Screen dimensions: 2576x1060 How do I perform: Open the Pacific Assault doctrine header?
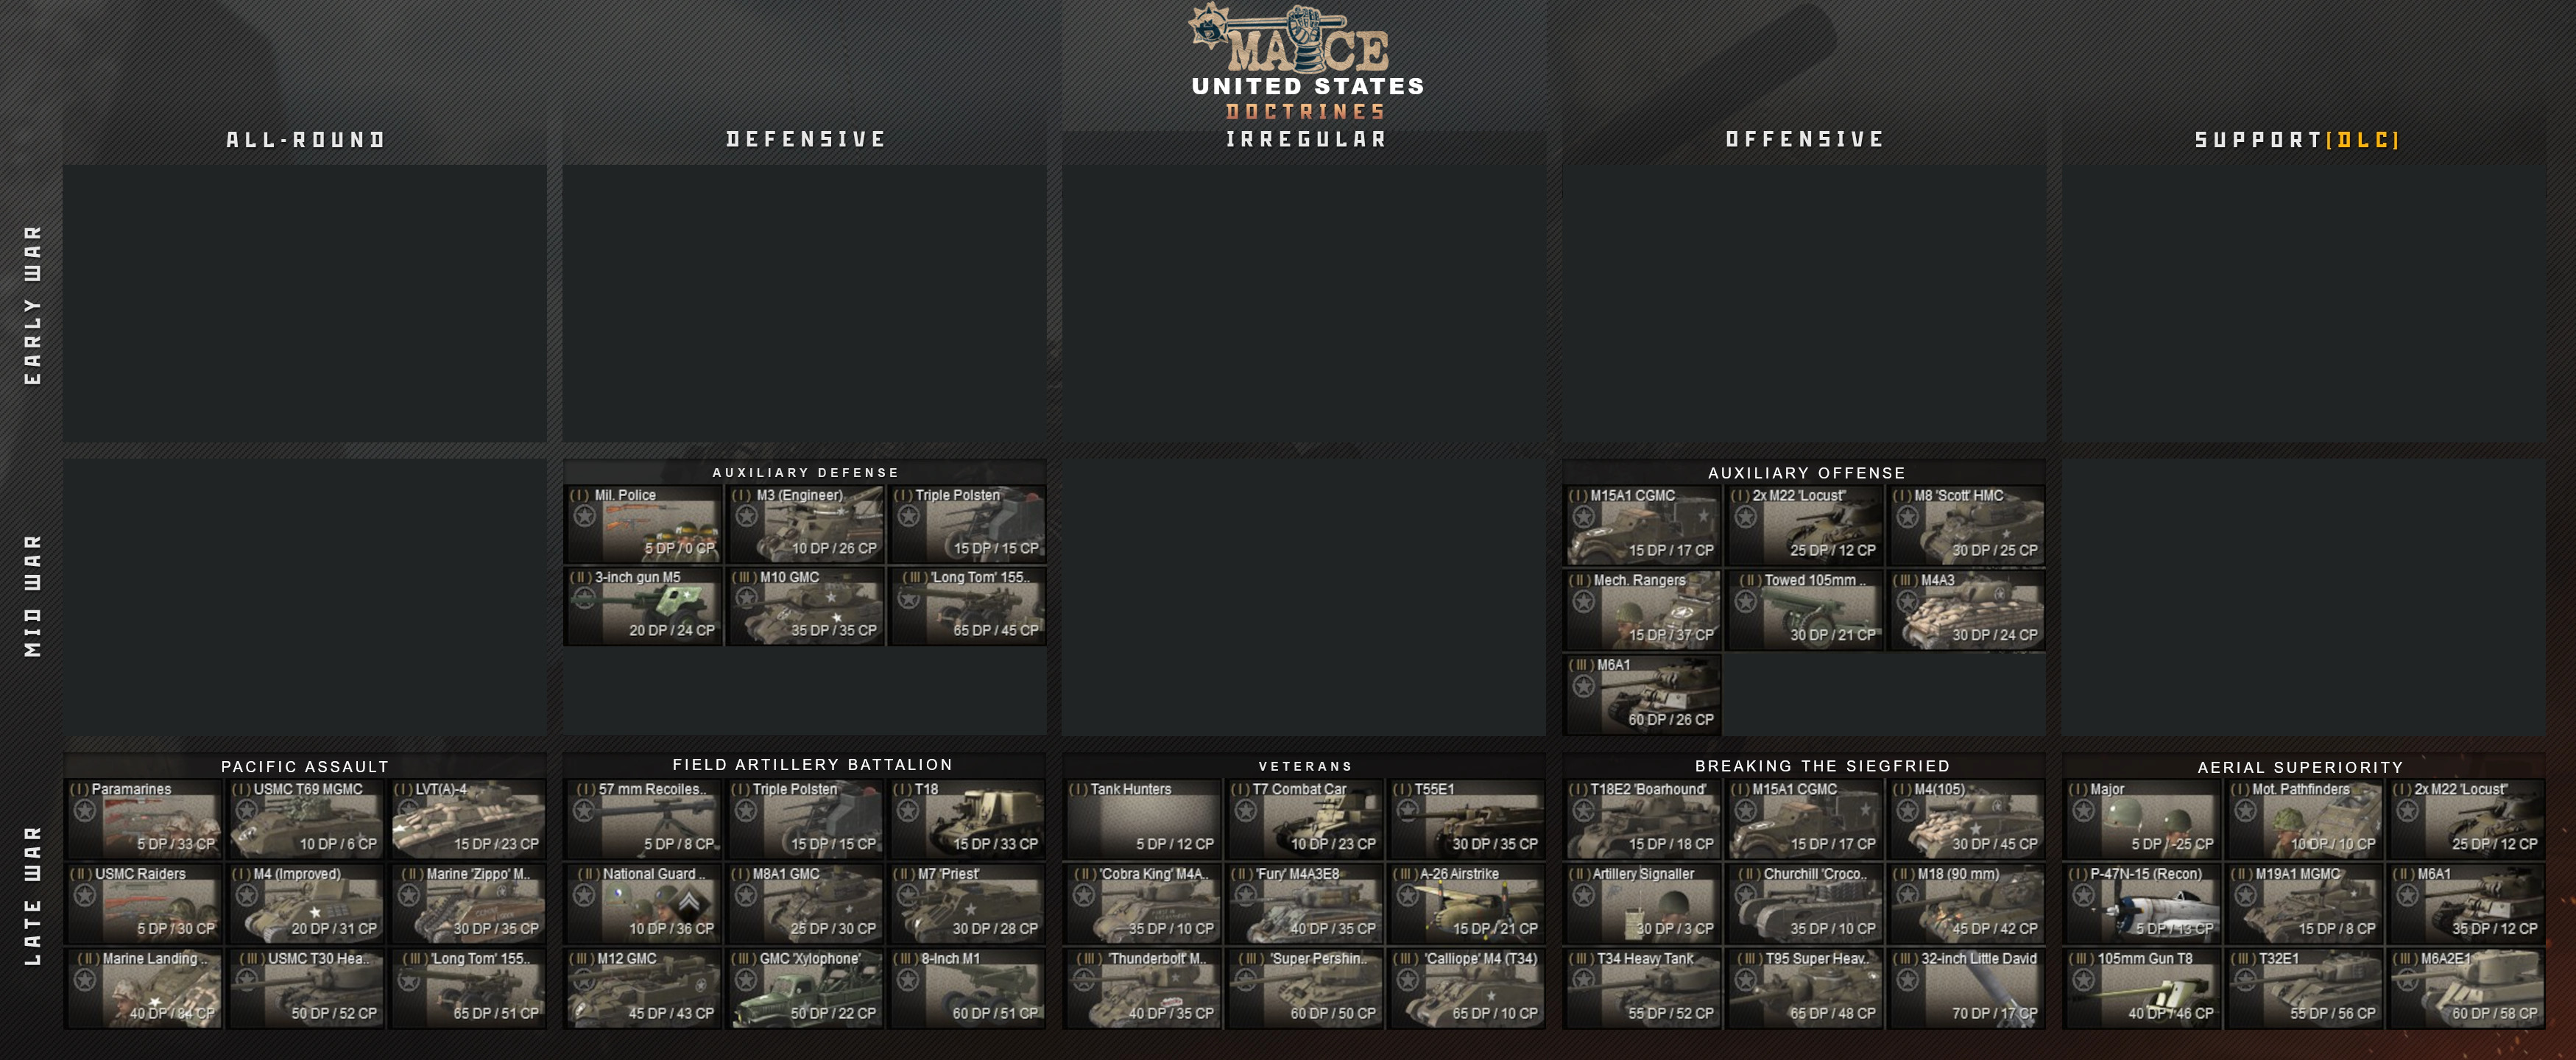point(305,767)
